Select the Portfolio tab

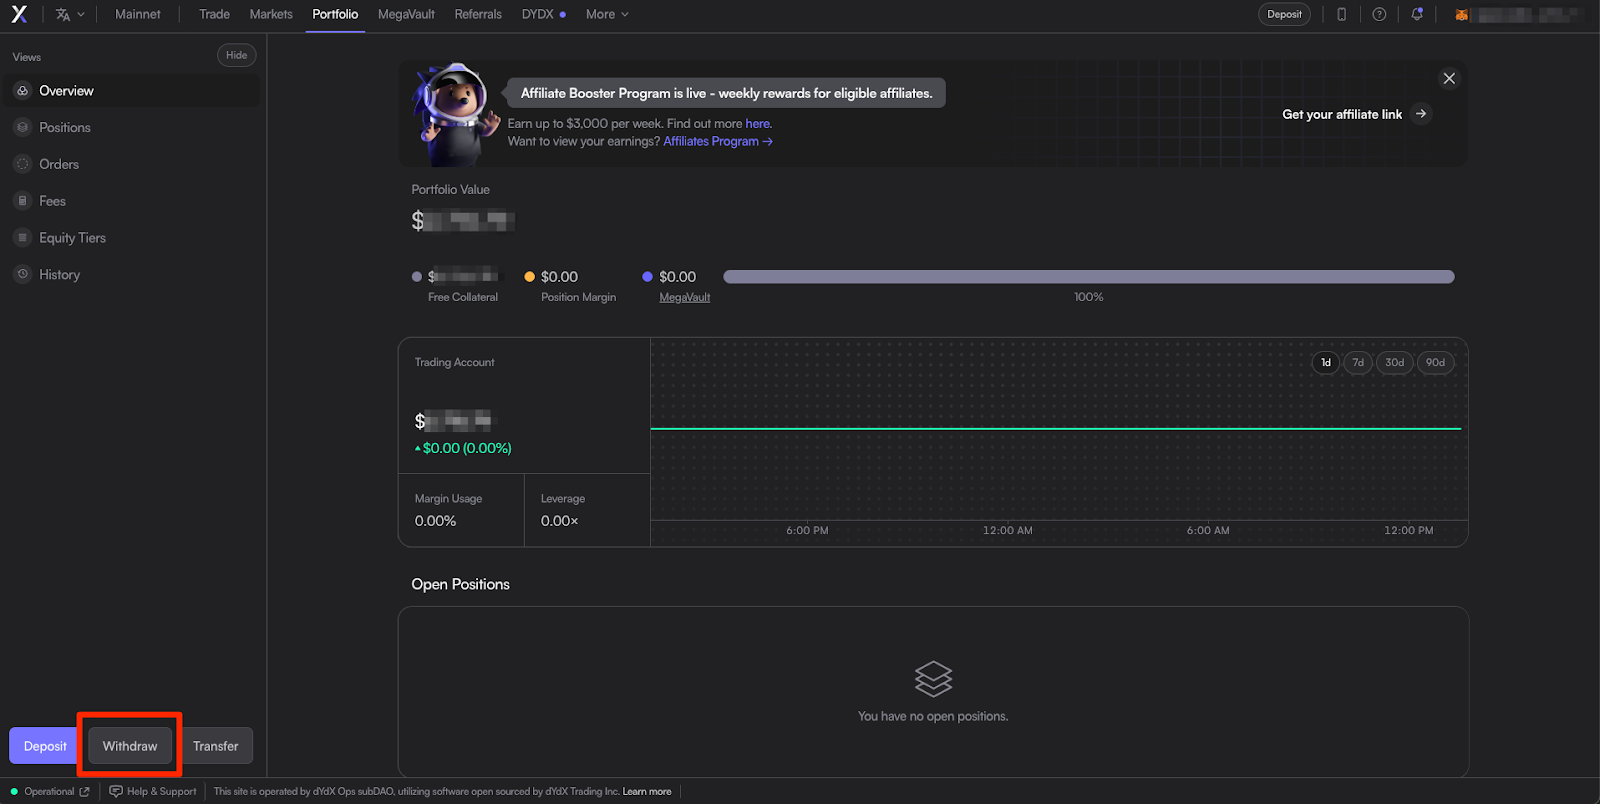pyautogui.click(x=335, y=14)
